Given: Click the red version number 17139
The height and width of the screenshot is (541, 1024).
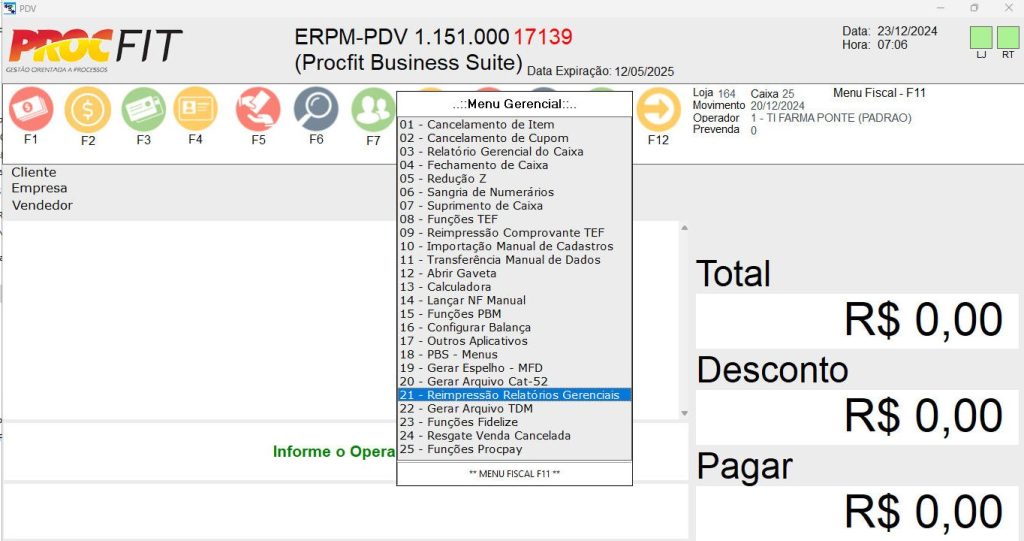Looking at the screenshot, I should pyautogui.click(x=543, y=37).
